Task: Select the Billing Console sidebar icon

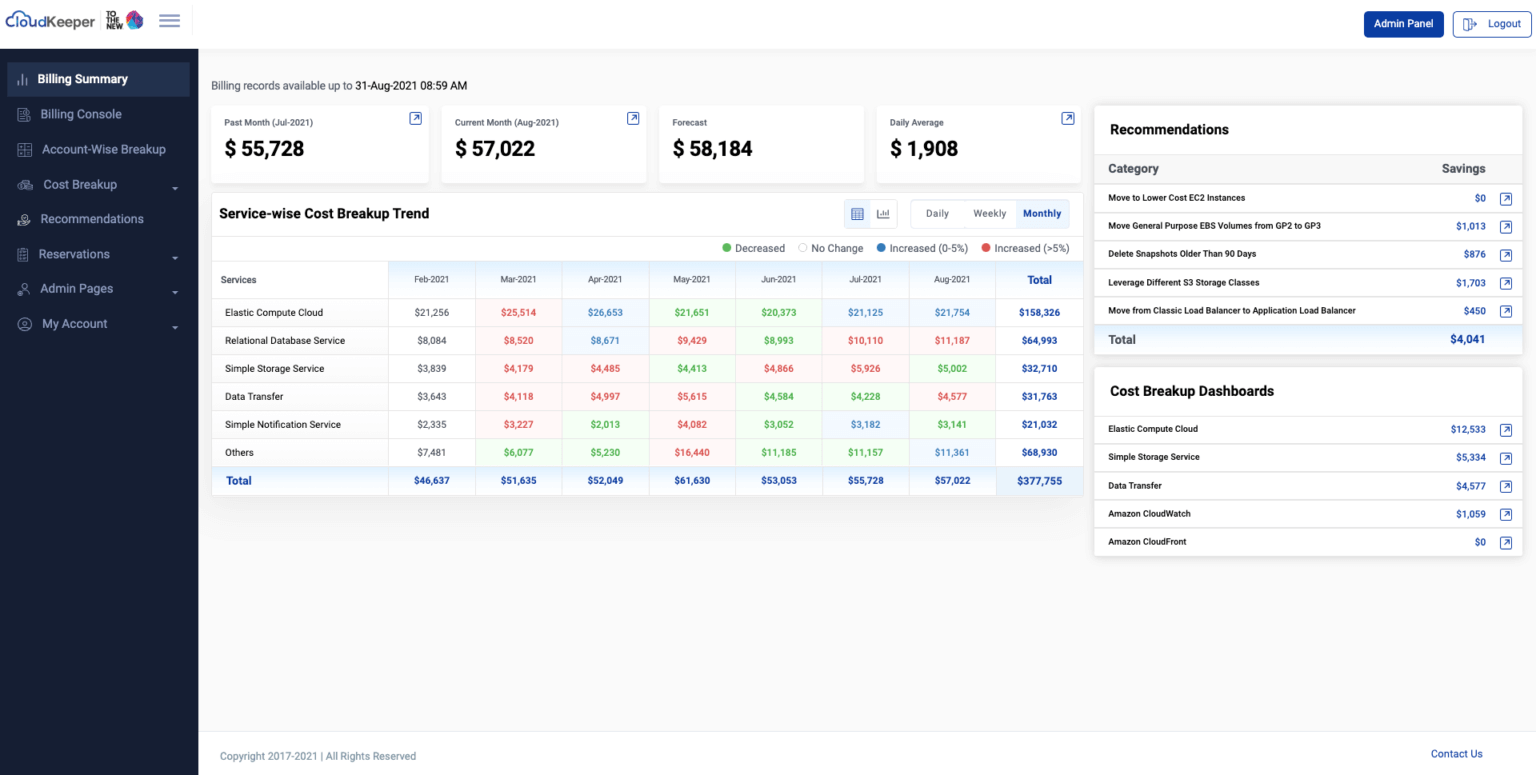Action: tap(22, 114)
